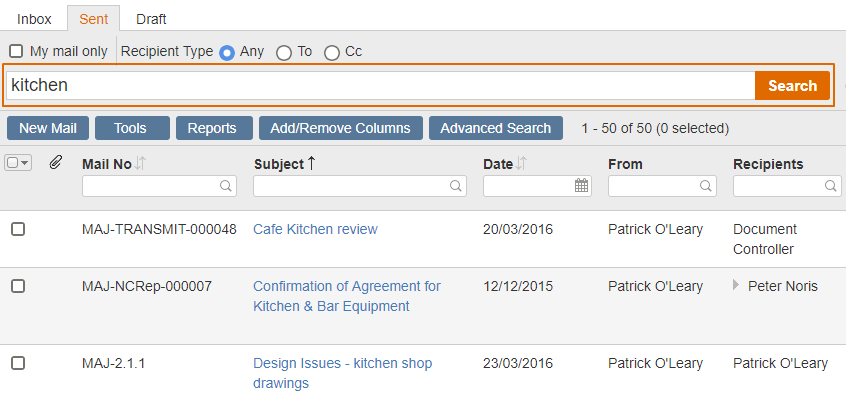Sort by Mail No using the sort arrows
This screenshot has width=846, height=398.
[x=140, y=164]
